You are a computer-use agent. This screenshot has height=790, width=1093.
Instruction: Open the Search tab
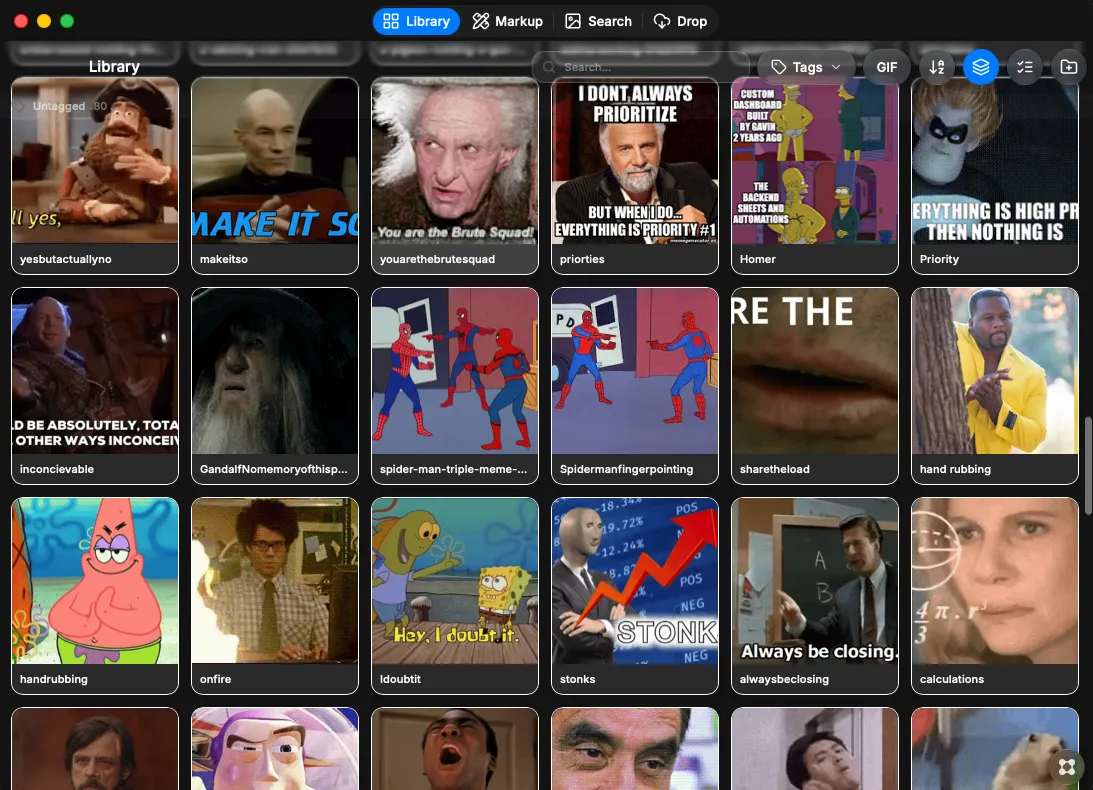coord(598,22)
